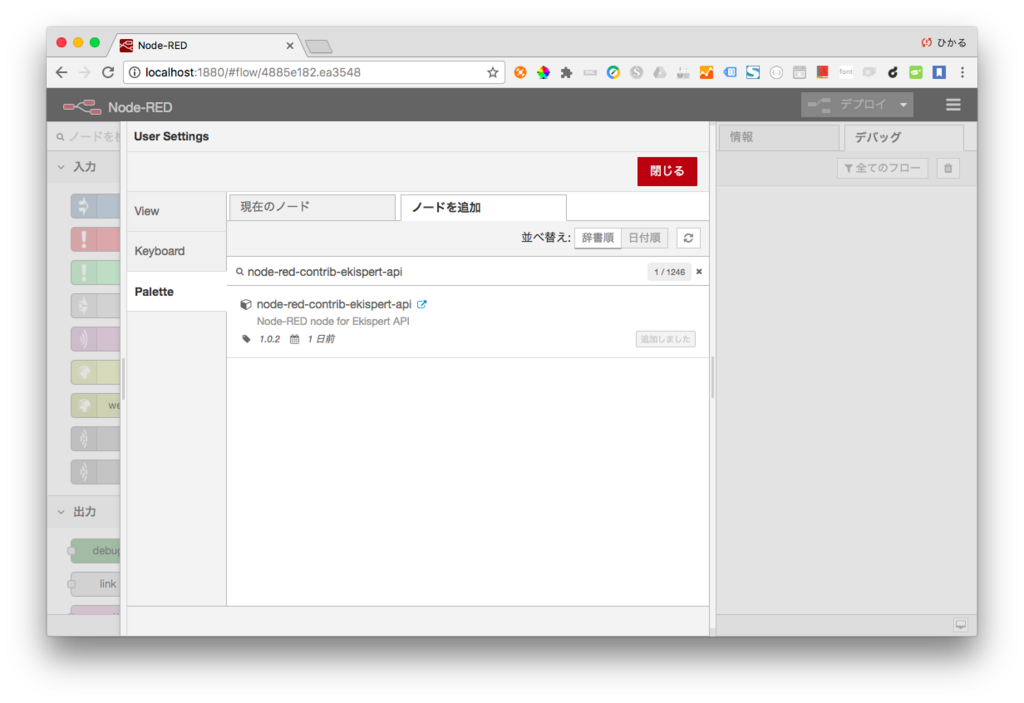Viewport: 1024px width, 703px height.
Task: Switch to the 情報 sidebar tab
Action: (x=778, y=137)
